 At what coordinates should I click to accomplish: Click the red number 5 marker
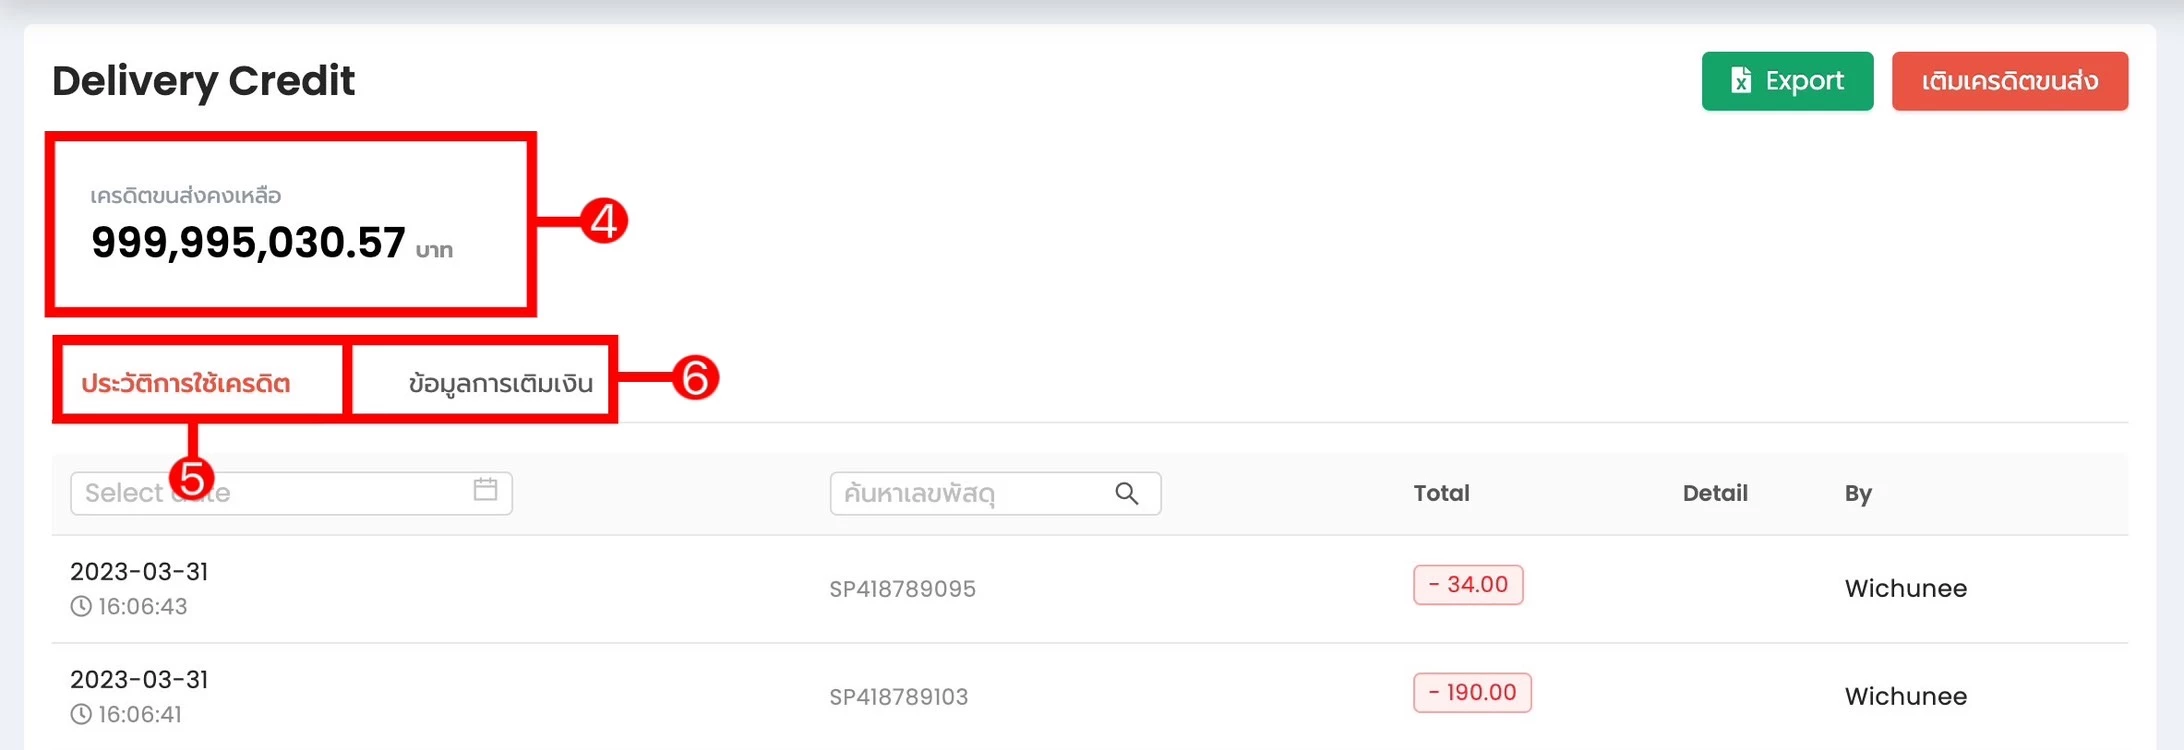(x=191, y=478)
